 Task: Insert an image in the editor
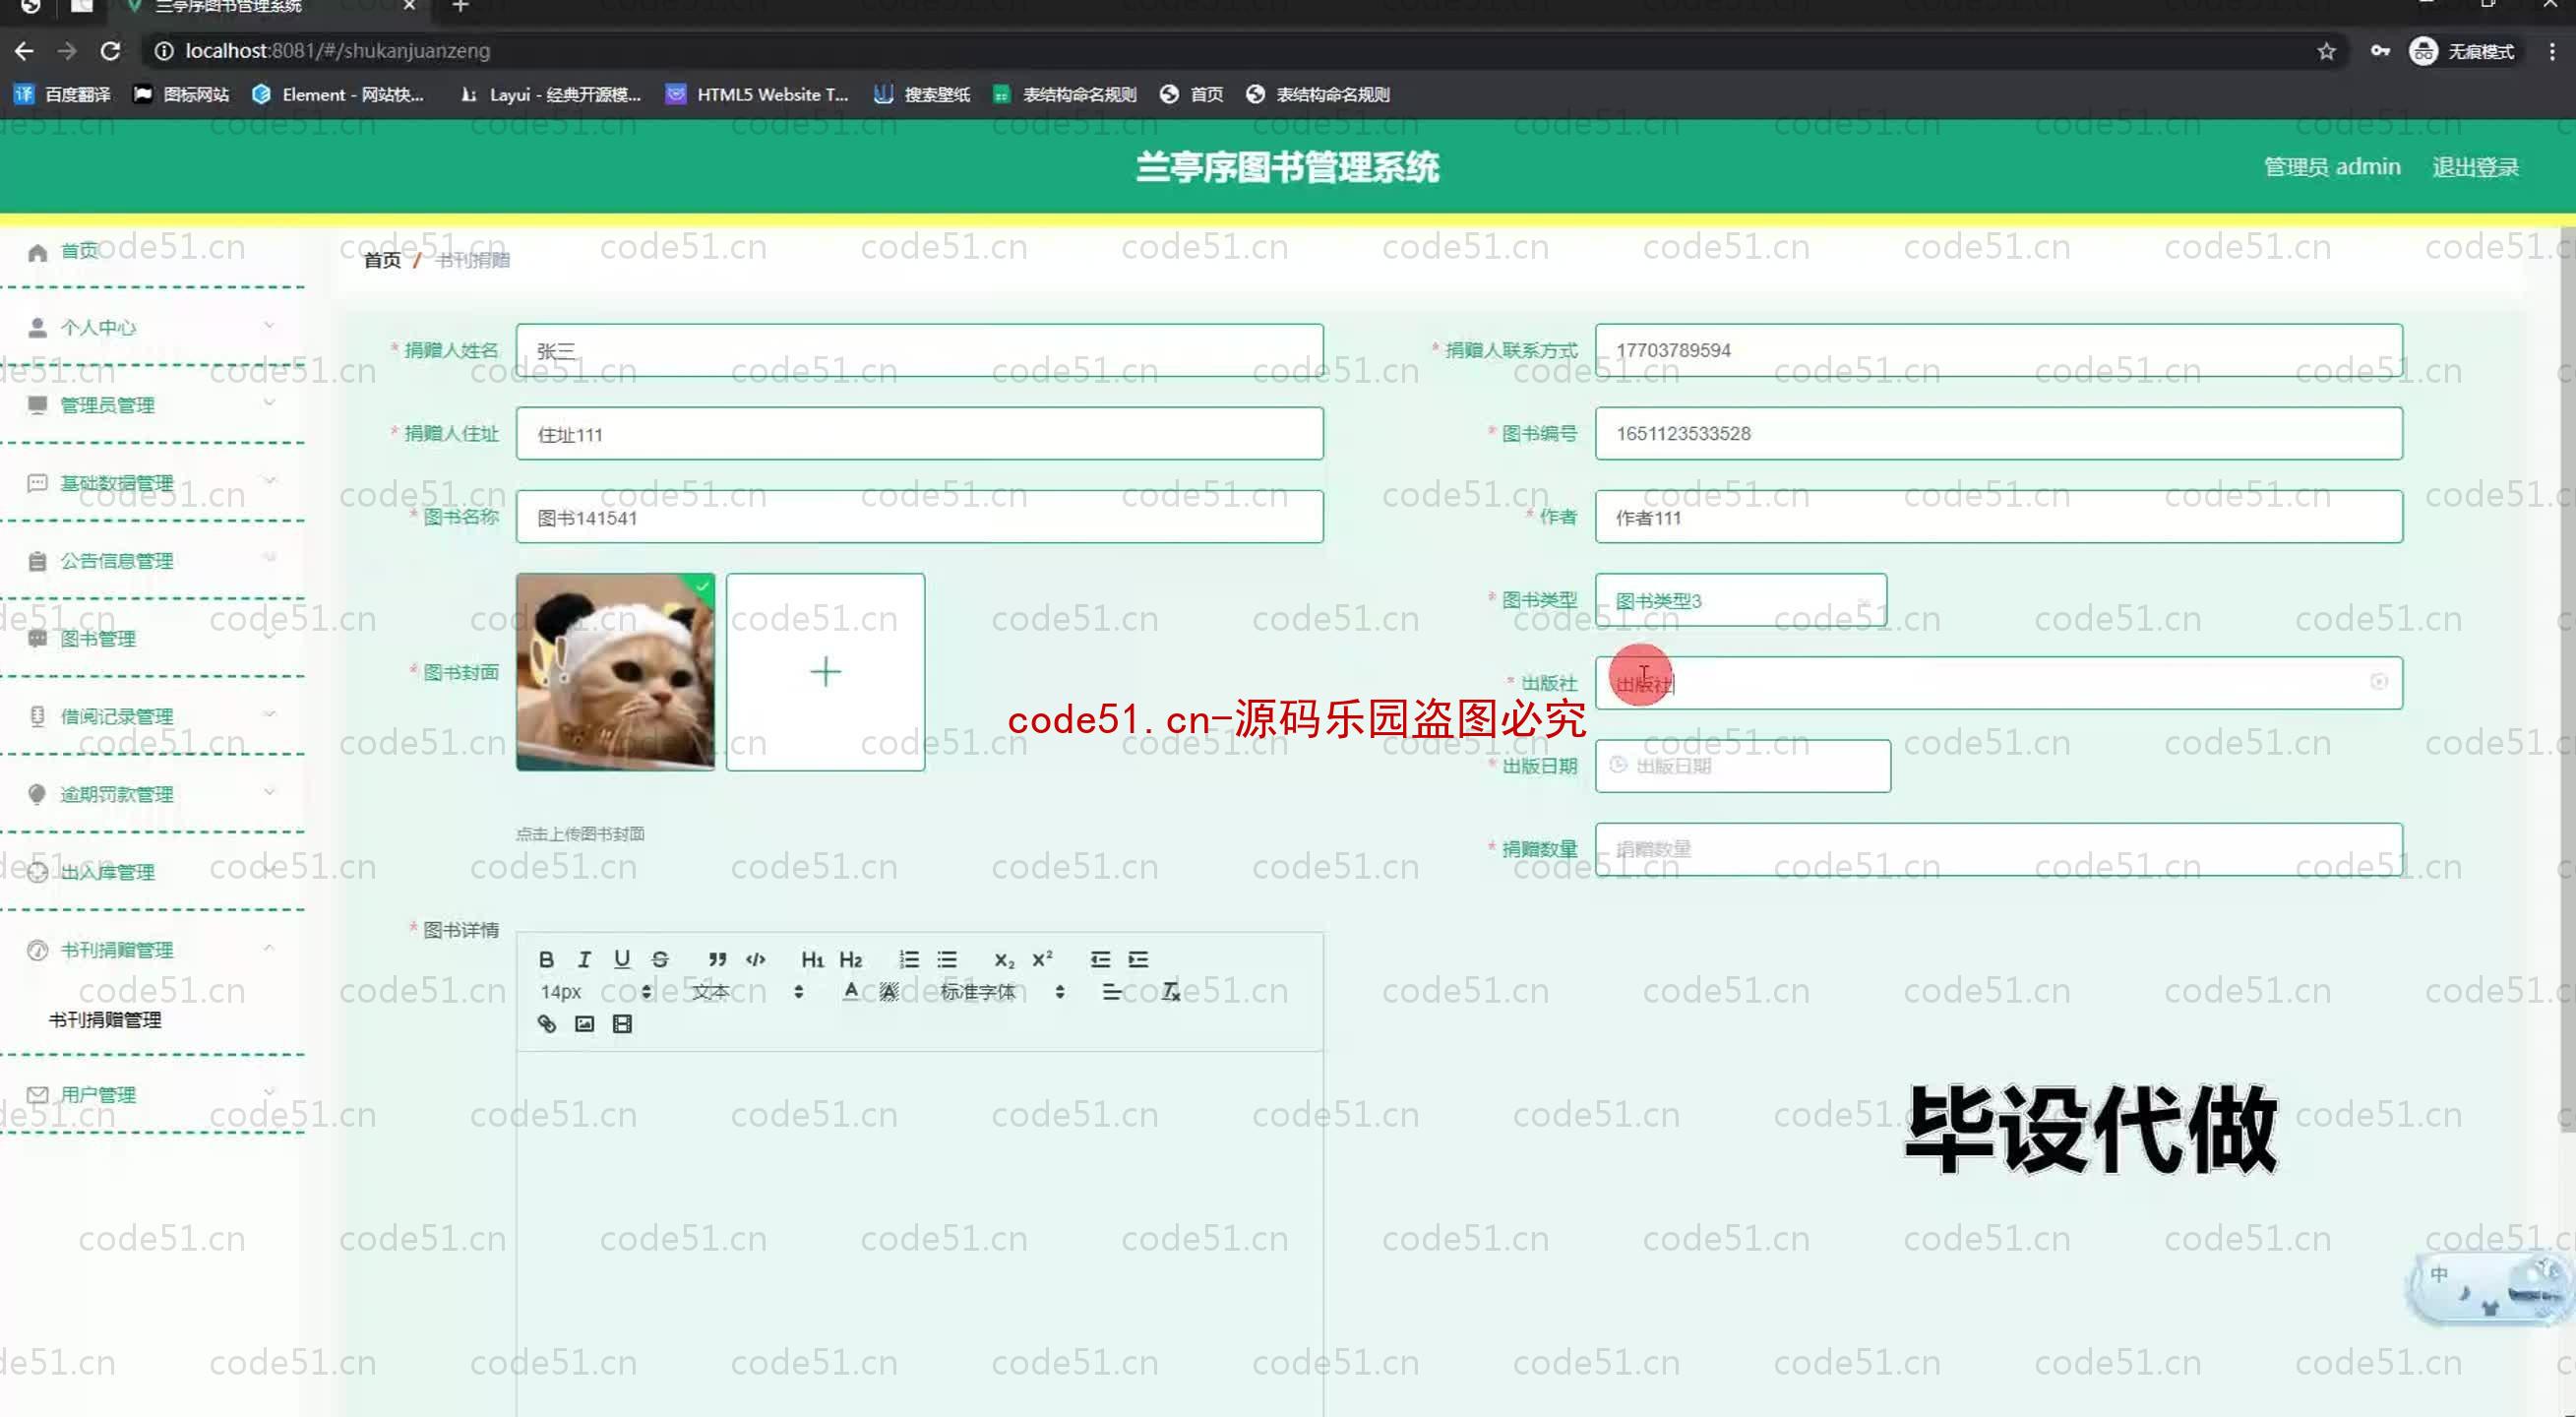coord(584,1023)
